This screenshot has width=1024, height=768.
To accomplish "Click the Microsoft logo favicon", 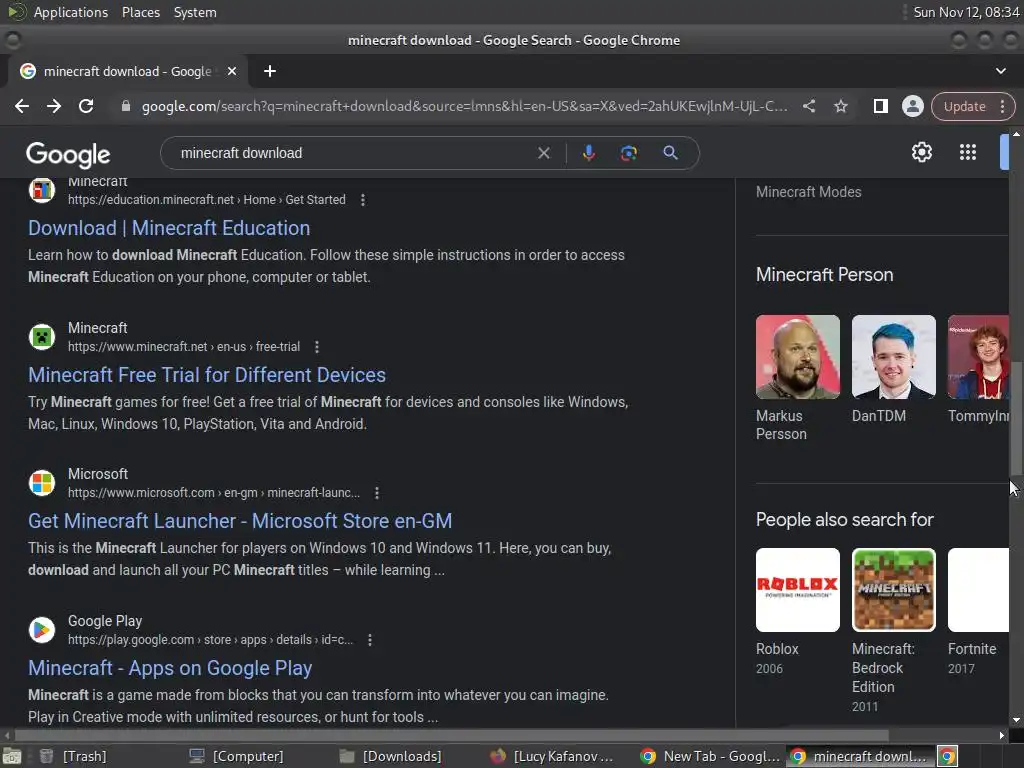I will coord(42,483).
